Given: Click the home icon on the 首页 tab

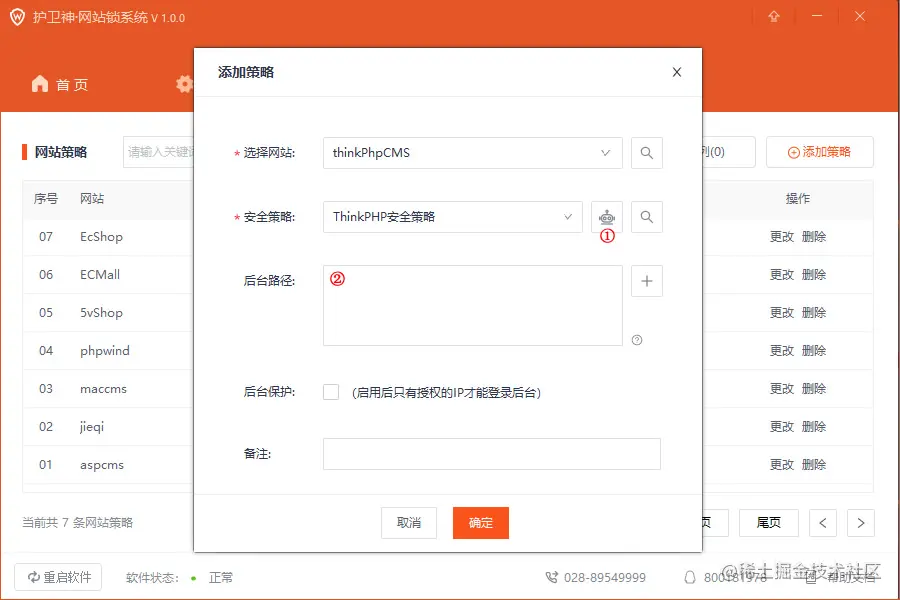Looking at the screenshot, I should coord(38,84).
